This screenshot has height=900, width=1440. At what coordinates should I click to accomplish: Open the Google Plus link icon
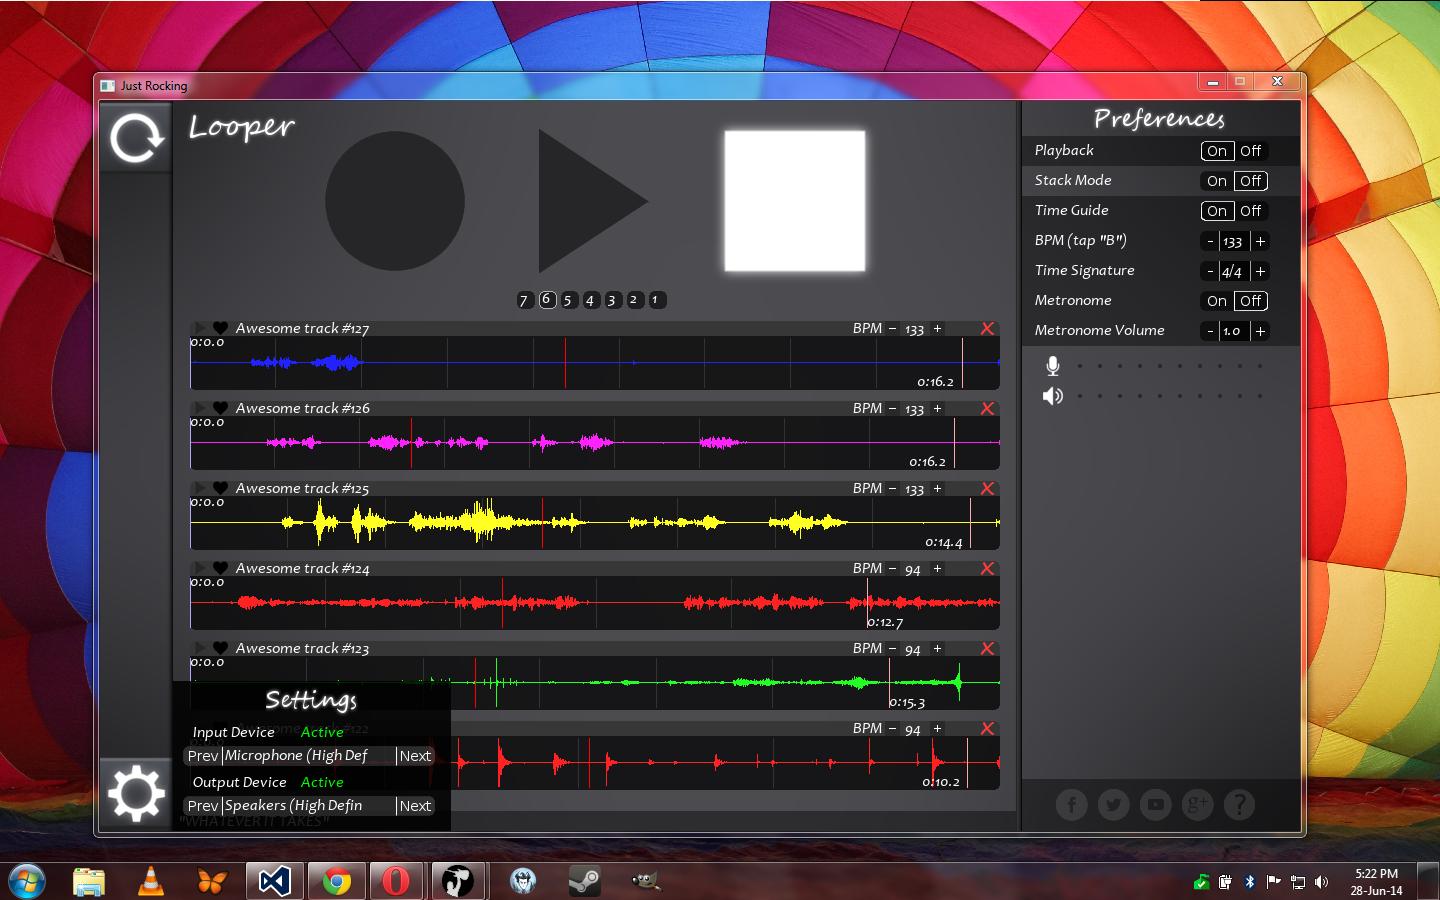click(x=1197, y=804)
